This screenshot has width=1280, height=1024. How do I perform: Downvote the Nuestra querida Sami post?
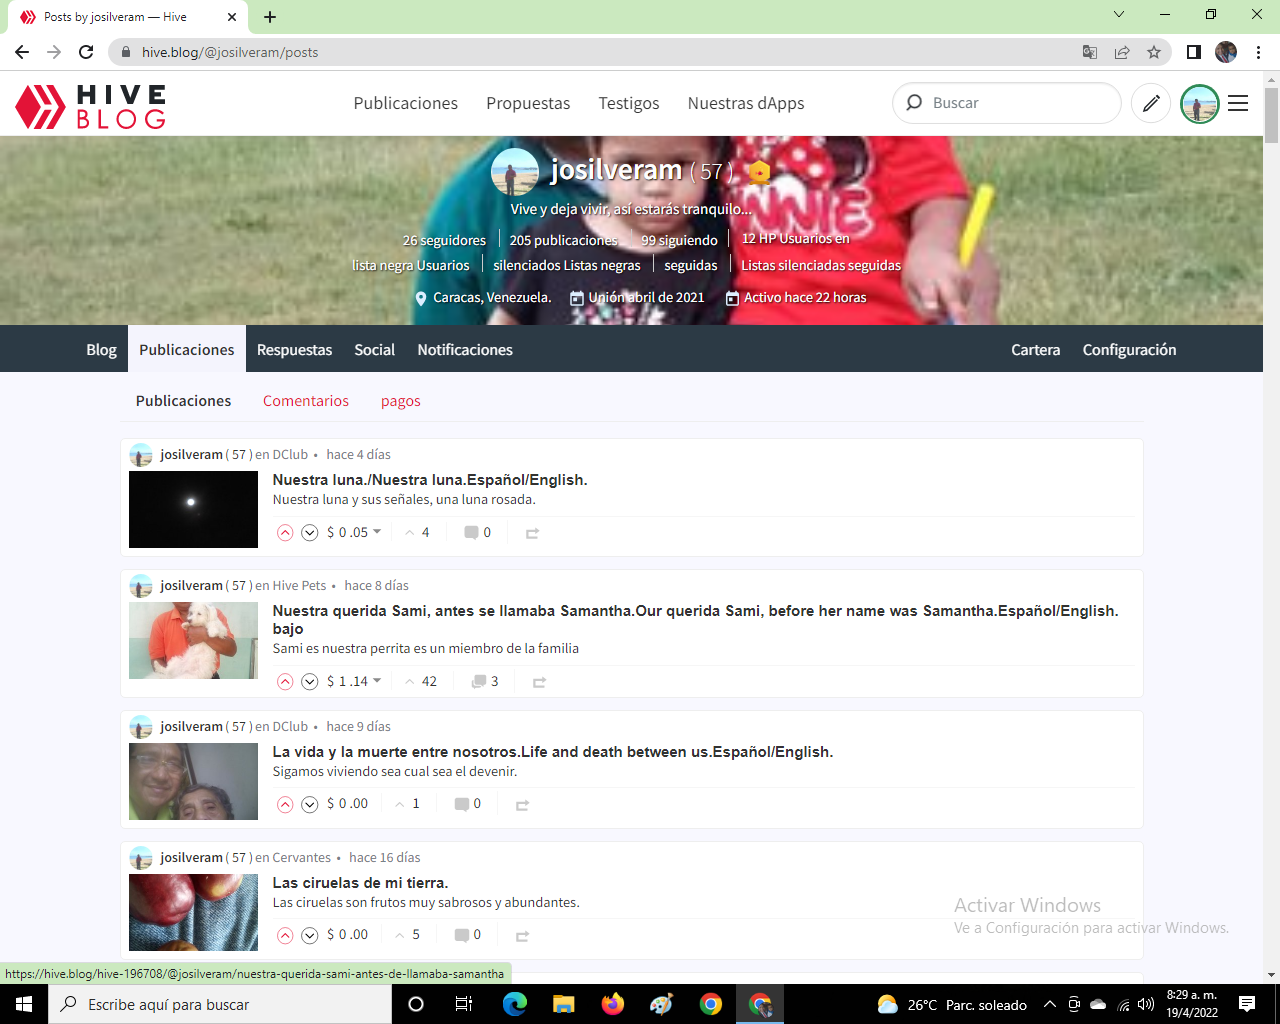[x=310, y=682]
